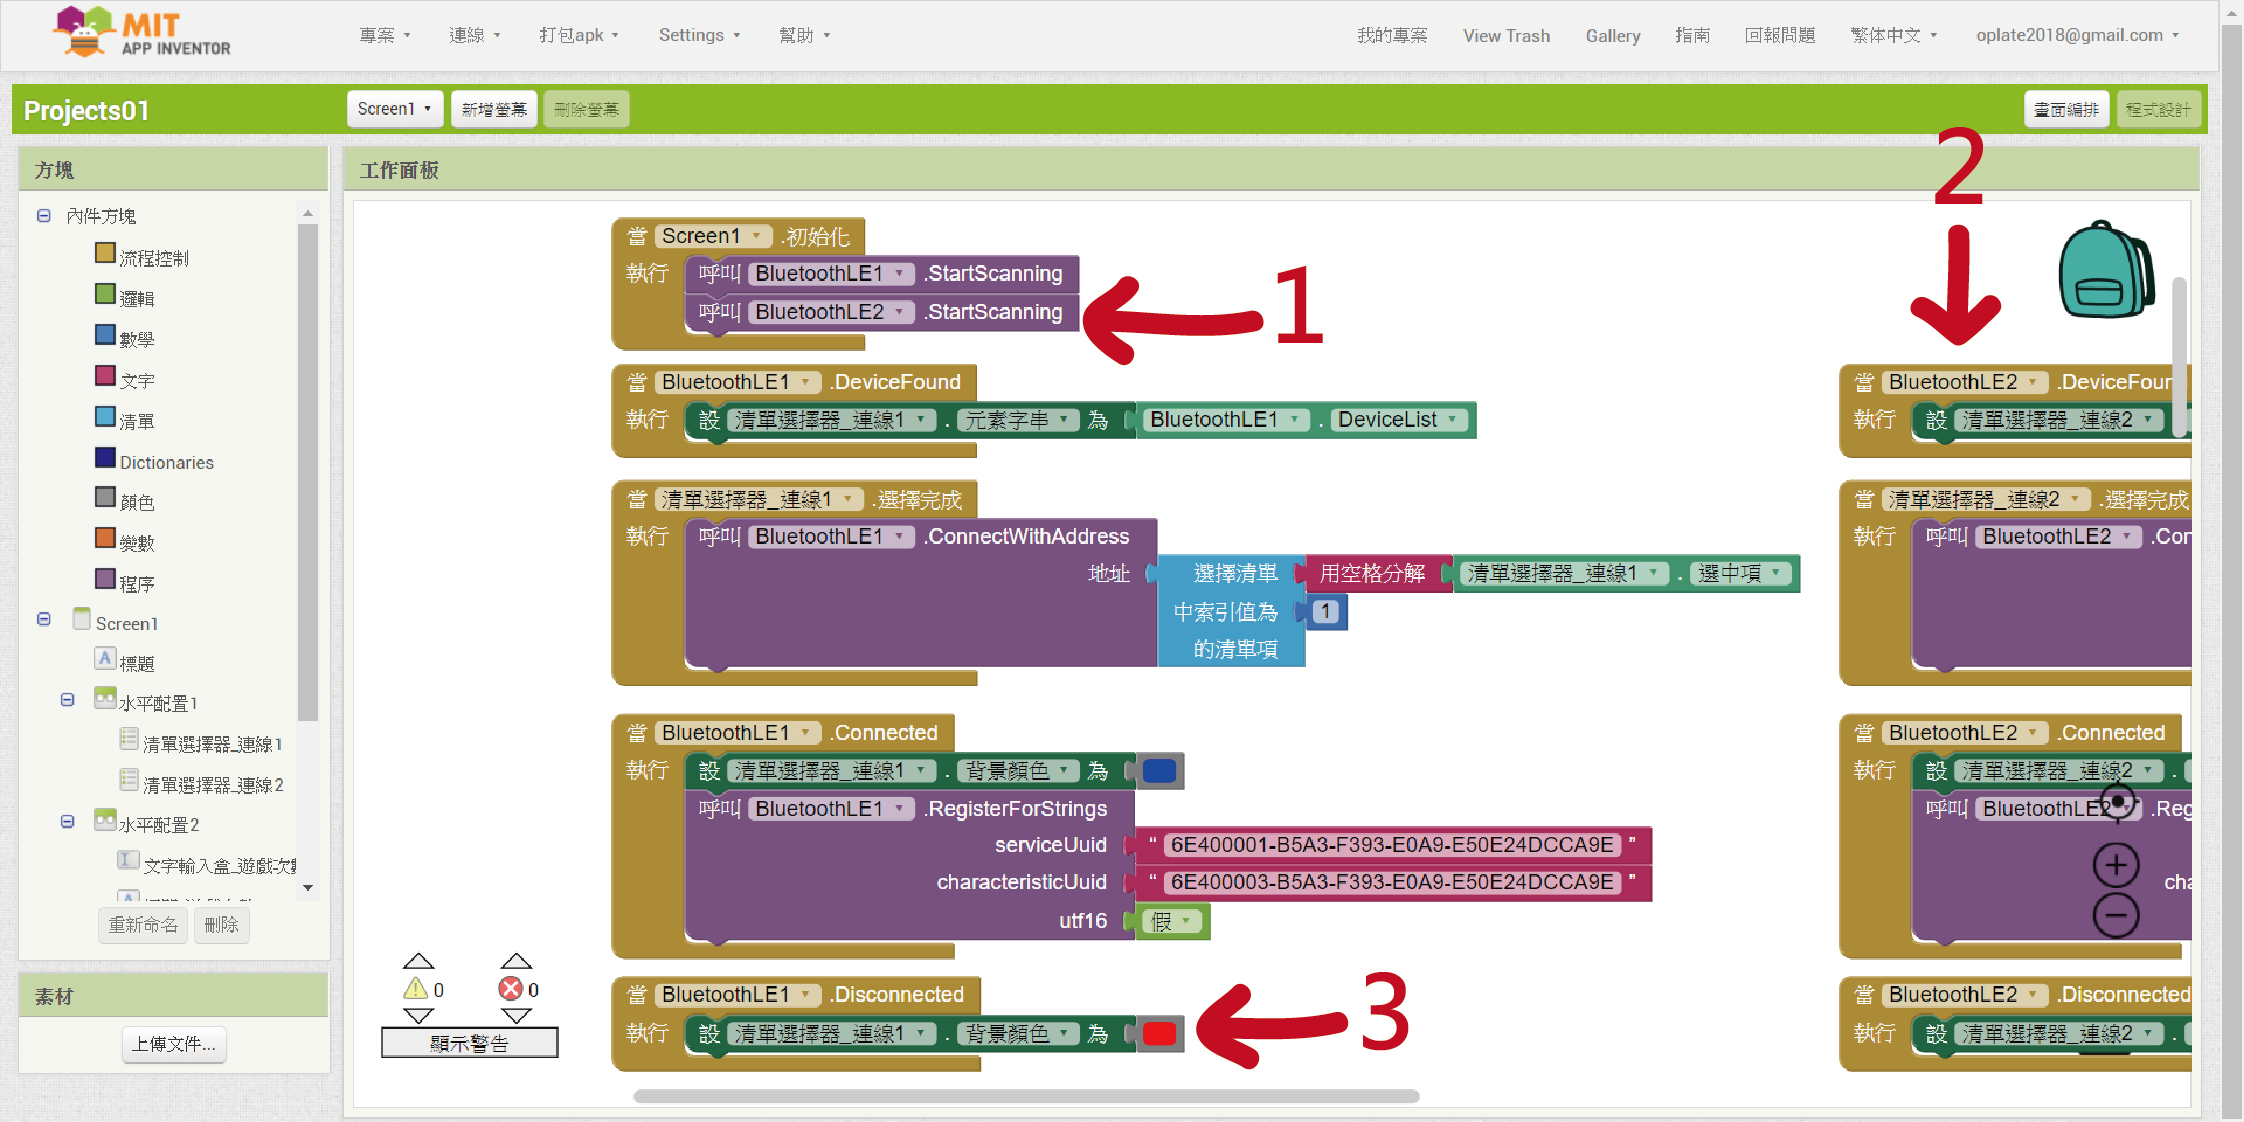The height and width of the screenshot is (1122, 2244).
Task: Open the 打包apk menu
Action: (578, 35)
